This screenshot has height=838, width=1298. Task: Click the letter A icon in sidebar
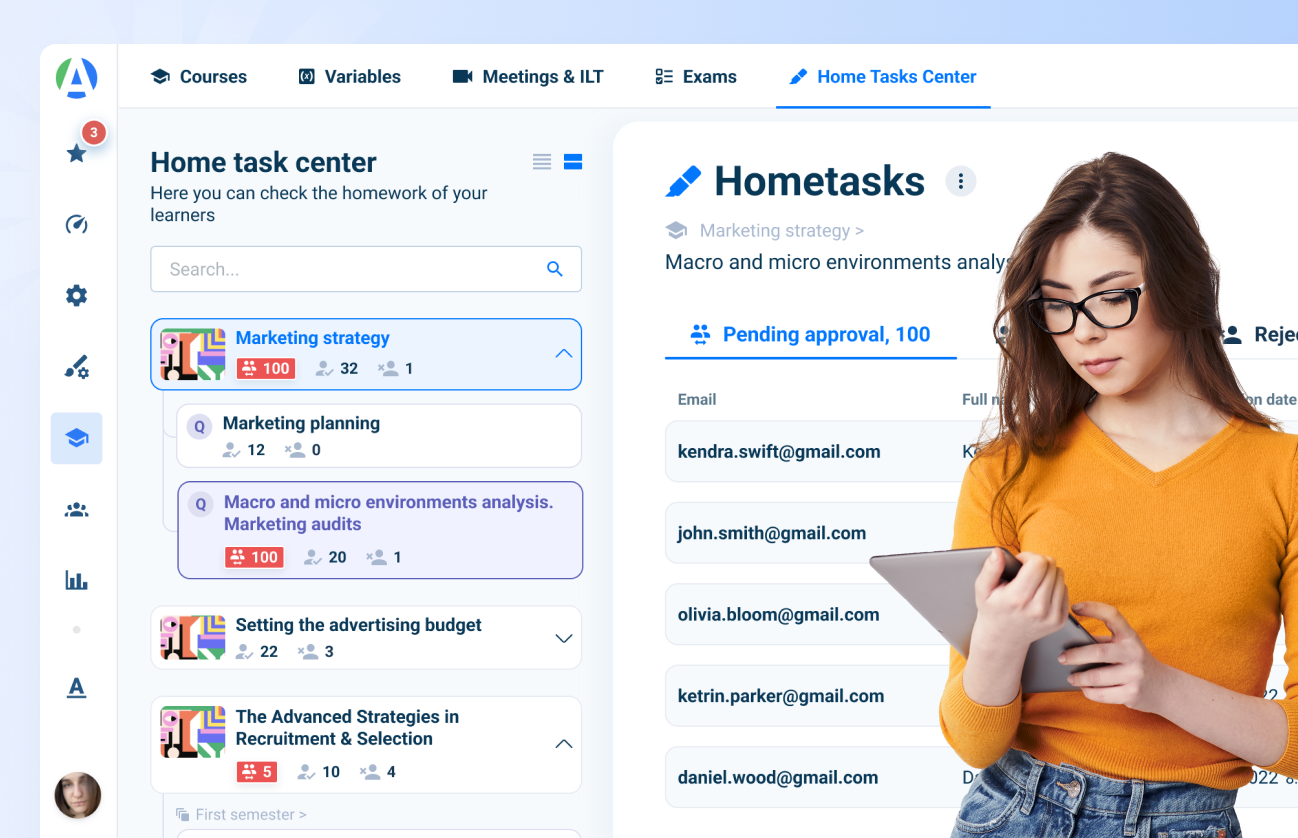[x=76, y=687]
